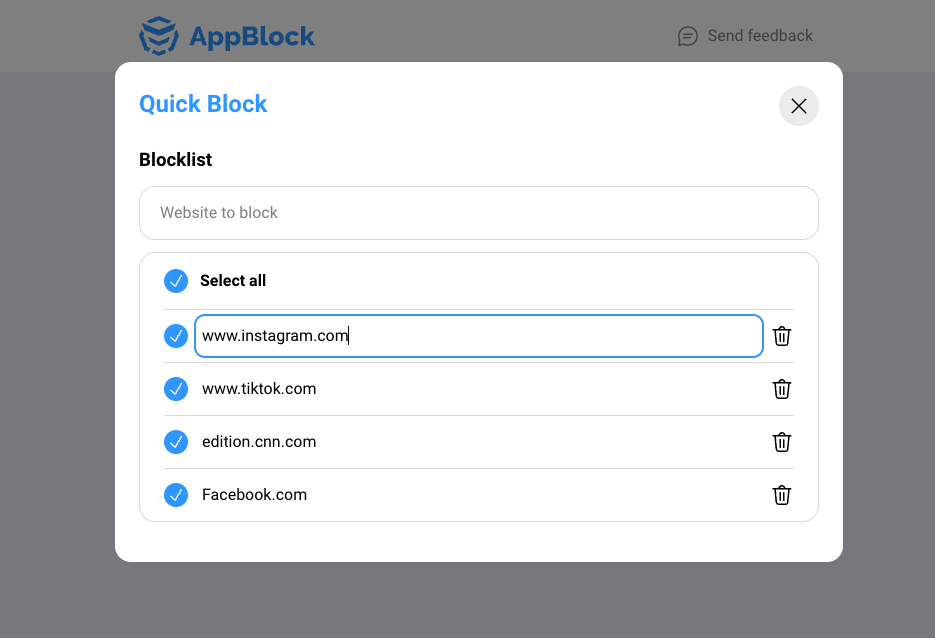Remove www.tiktok.com using the trash icon
Image resolution: width=935 pixels, height=638 pixels.
tap(782, 389)
